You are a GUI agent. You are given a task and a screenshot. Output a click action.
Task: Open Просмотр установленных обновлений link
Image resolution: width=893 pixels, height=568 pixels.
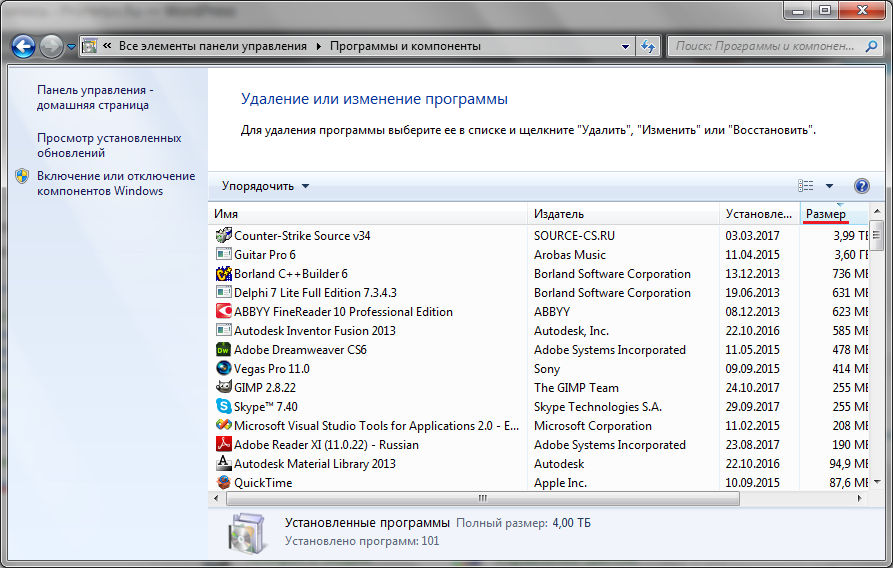click(109, 146)
